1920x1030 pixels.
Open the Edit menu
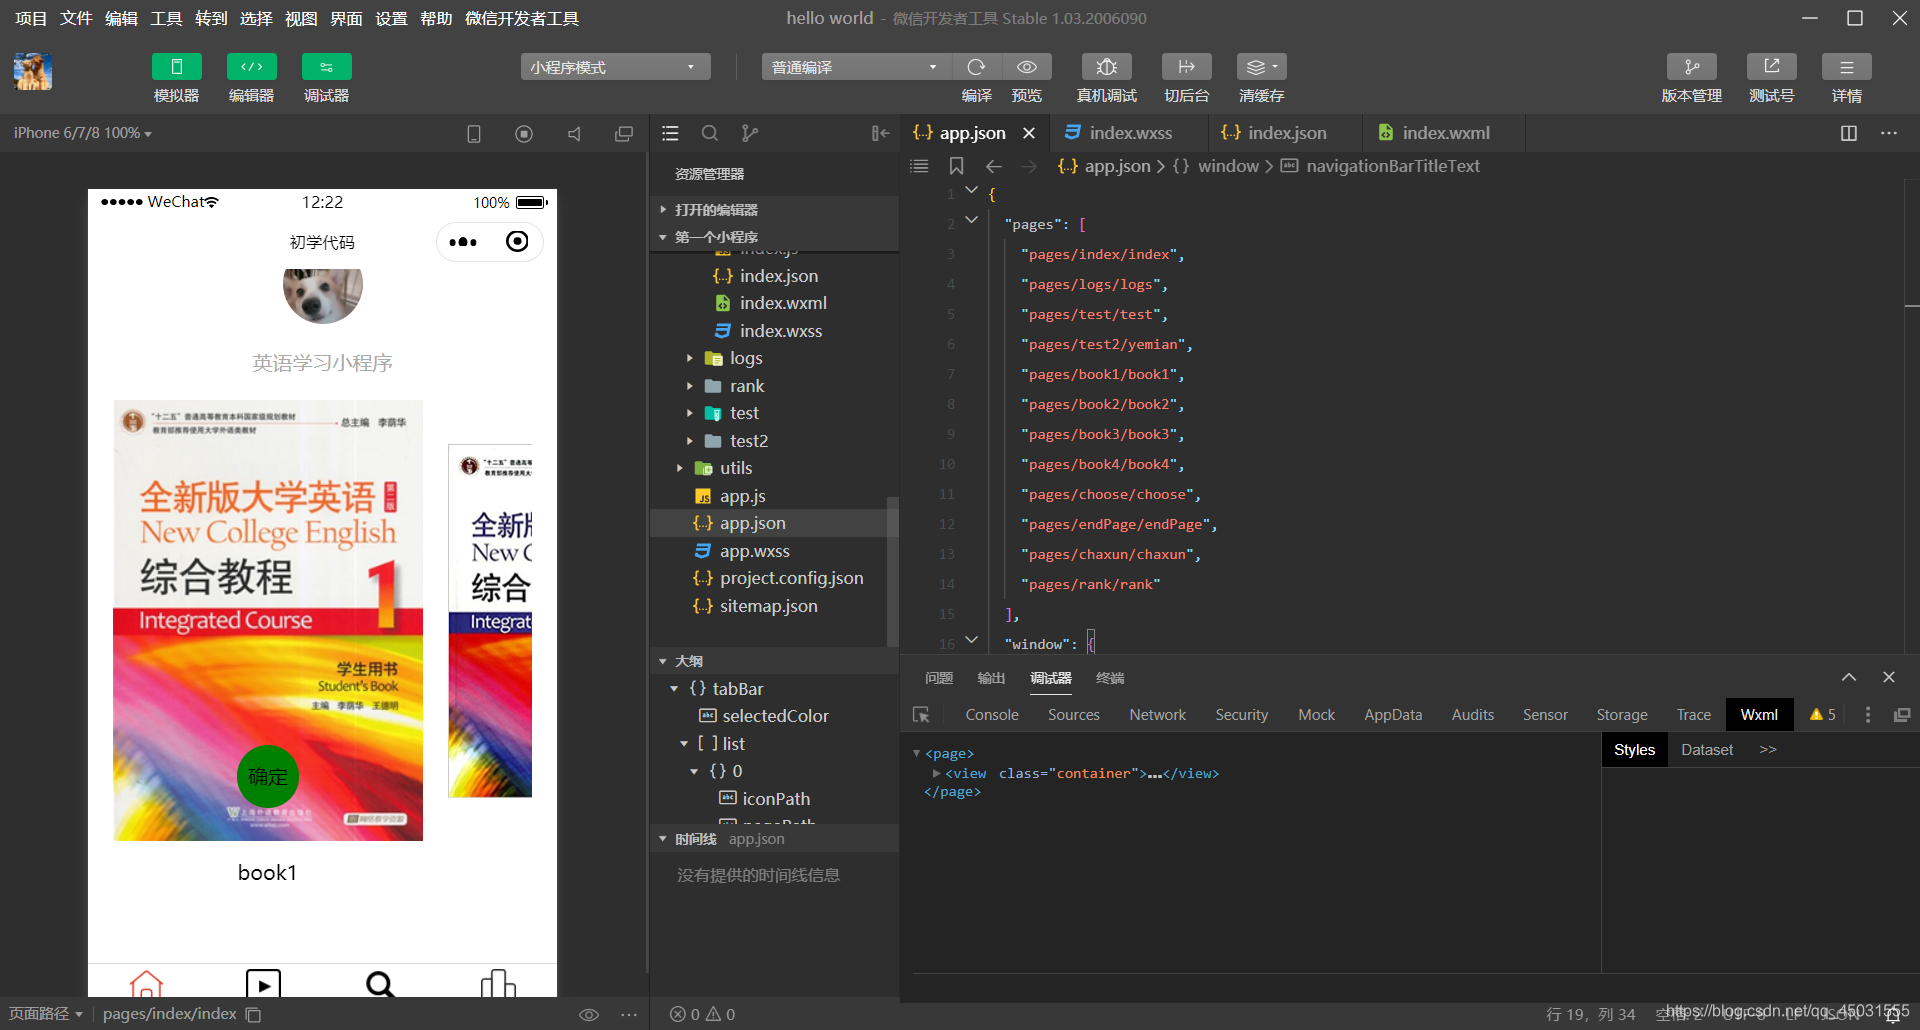coord(121,18)
